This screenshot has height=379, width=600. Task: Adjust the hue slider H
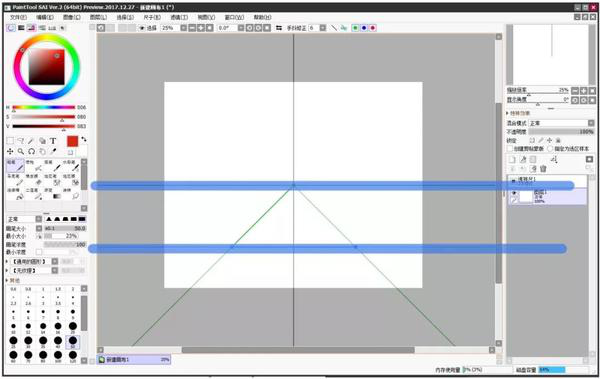tap(44, 108)
